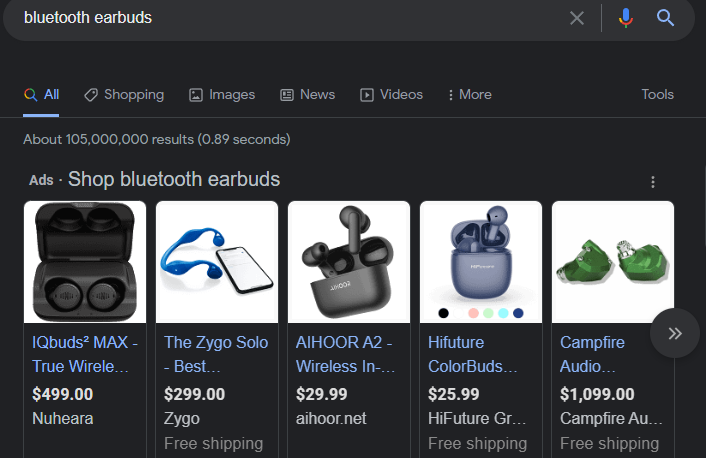Viewport: 706px width, 458px height.
Task: Open the Videos results tab
Action: pyautogui.click(x=391, y=94)
